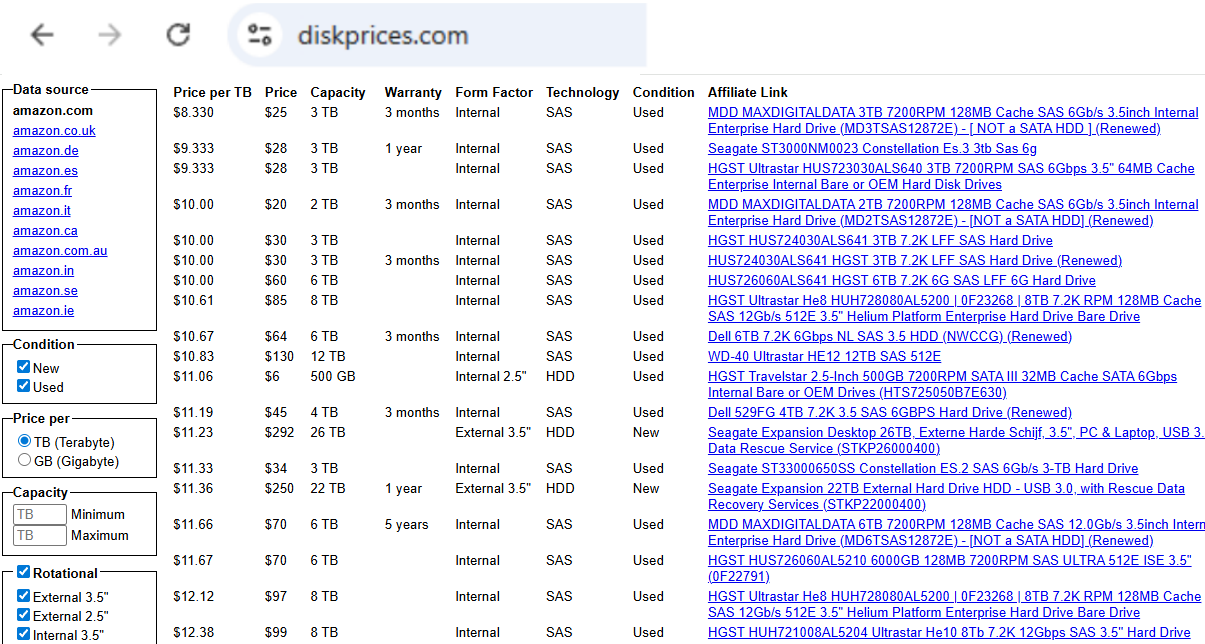Open amazon.in data source
Viewport: 1205px width, 644px height.
tap(43, 270)
